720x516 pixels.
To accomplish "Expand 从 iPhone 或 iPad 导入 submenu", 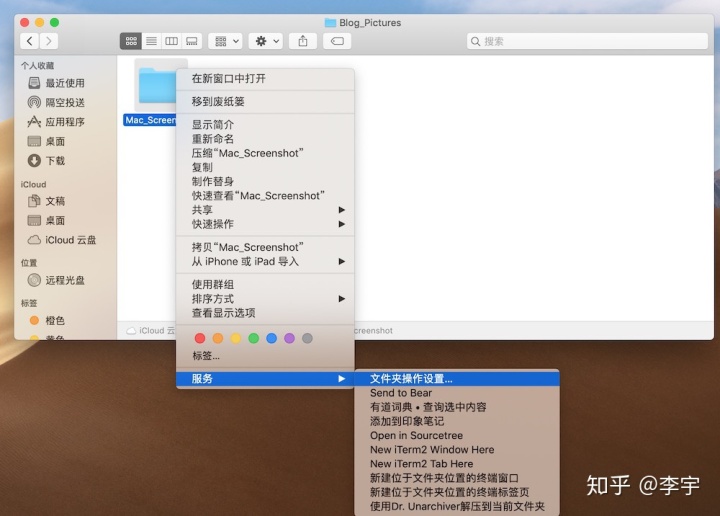I will point(265,261).
